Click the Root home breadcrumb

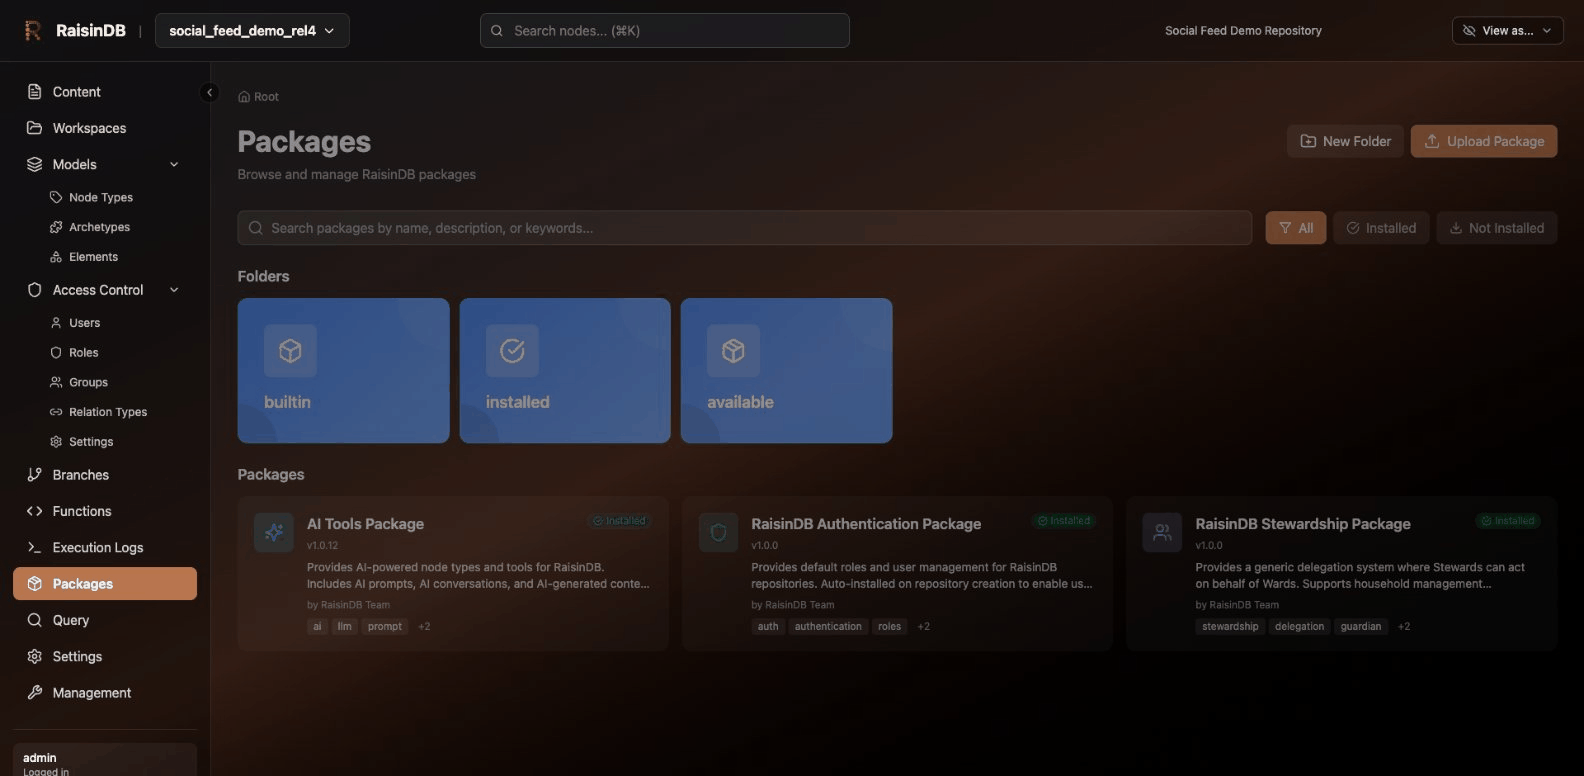click(258, 97)
